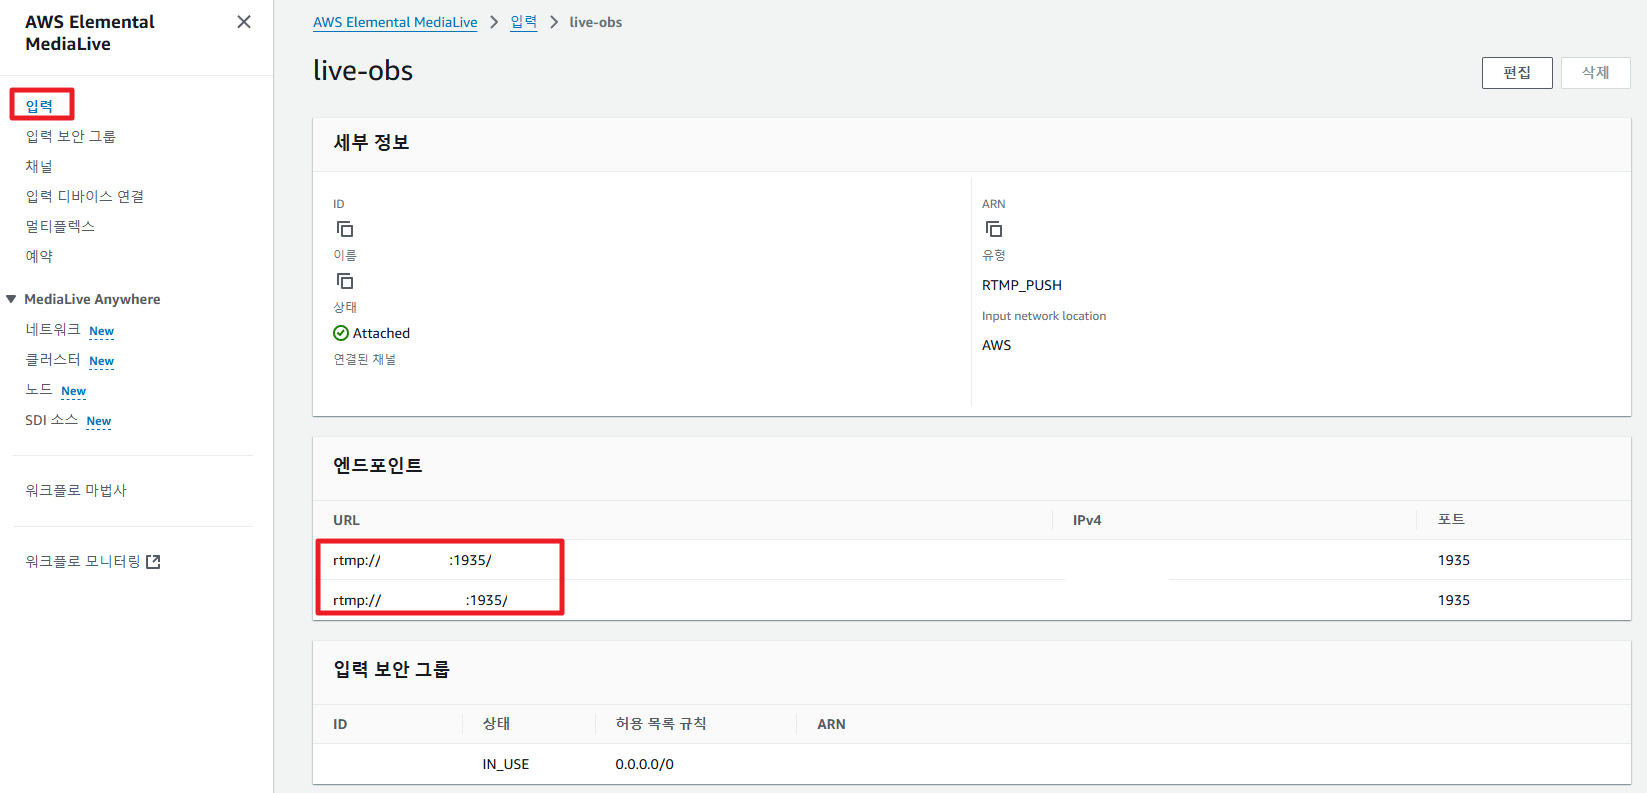Click the 편집 button
Viewport: 1647px width, 793px height.
pos(1517,73)
